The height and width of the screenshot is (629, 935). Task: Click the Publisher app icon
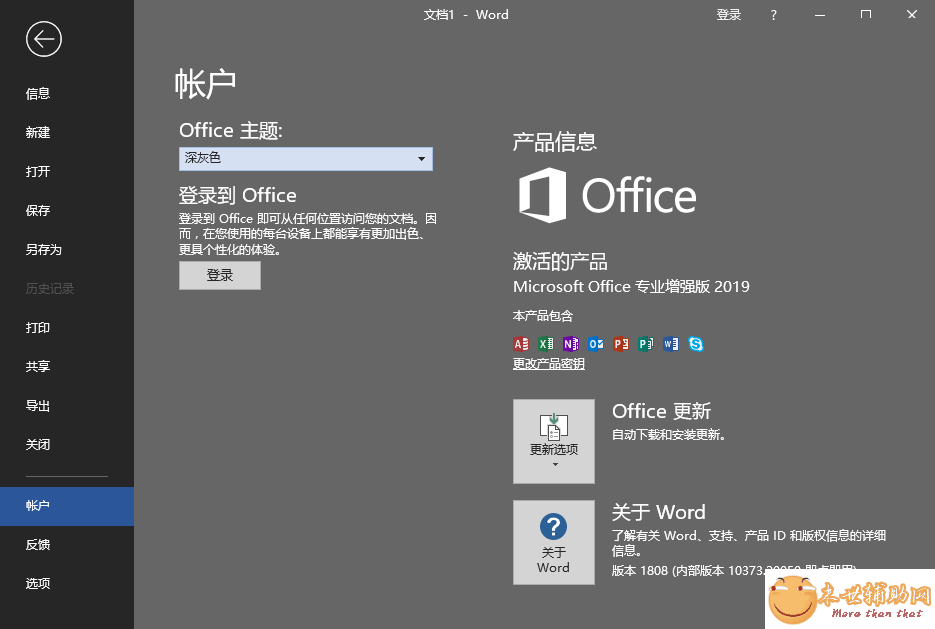(x=646, y=344)
